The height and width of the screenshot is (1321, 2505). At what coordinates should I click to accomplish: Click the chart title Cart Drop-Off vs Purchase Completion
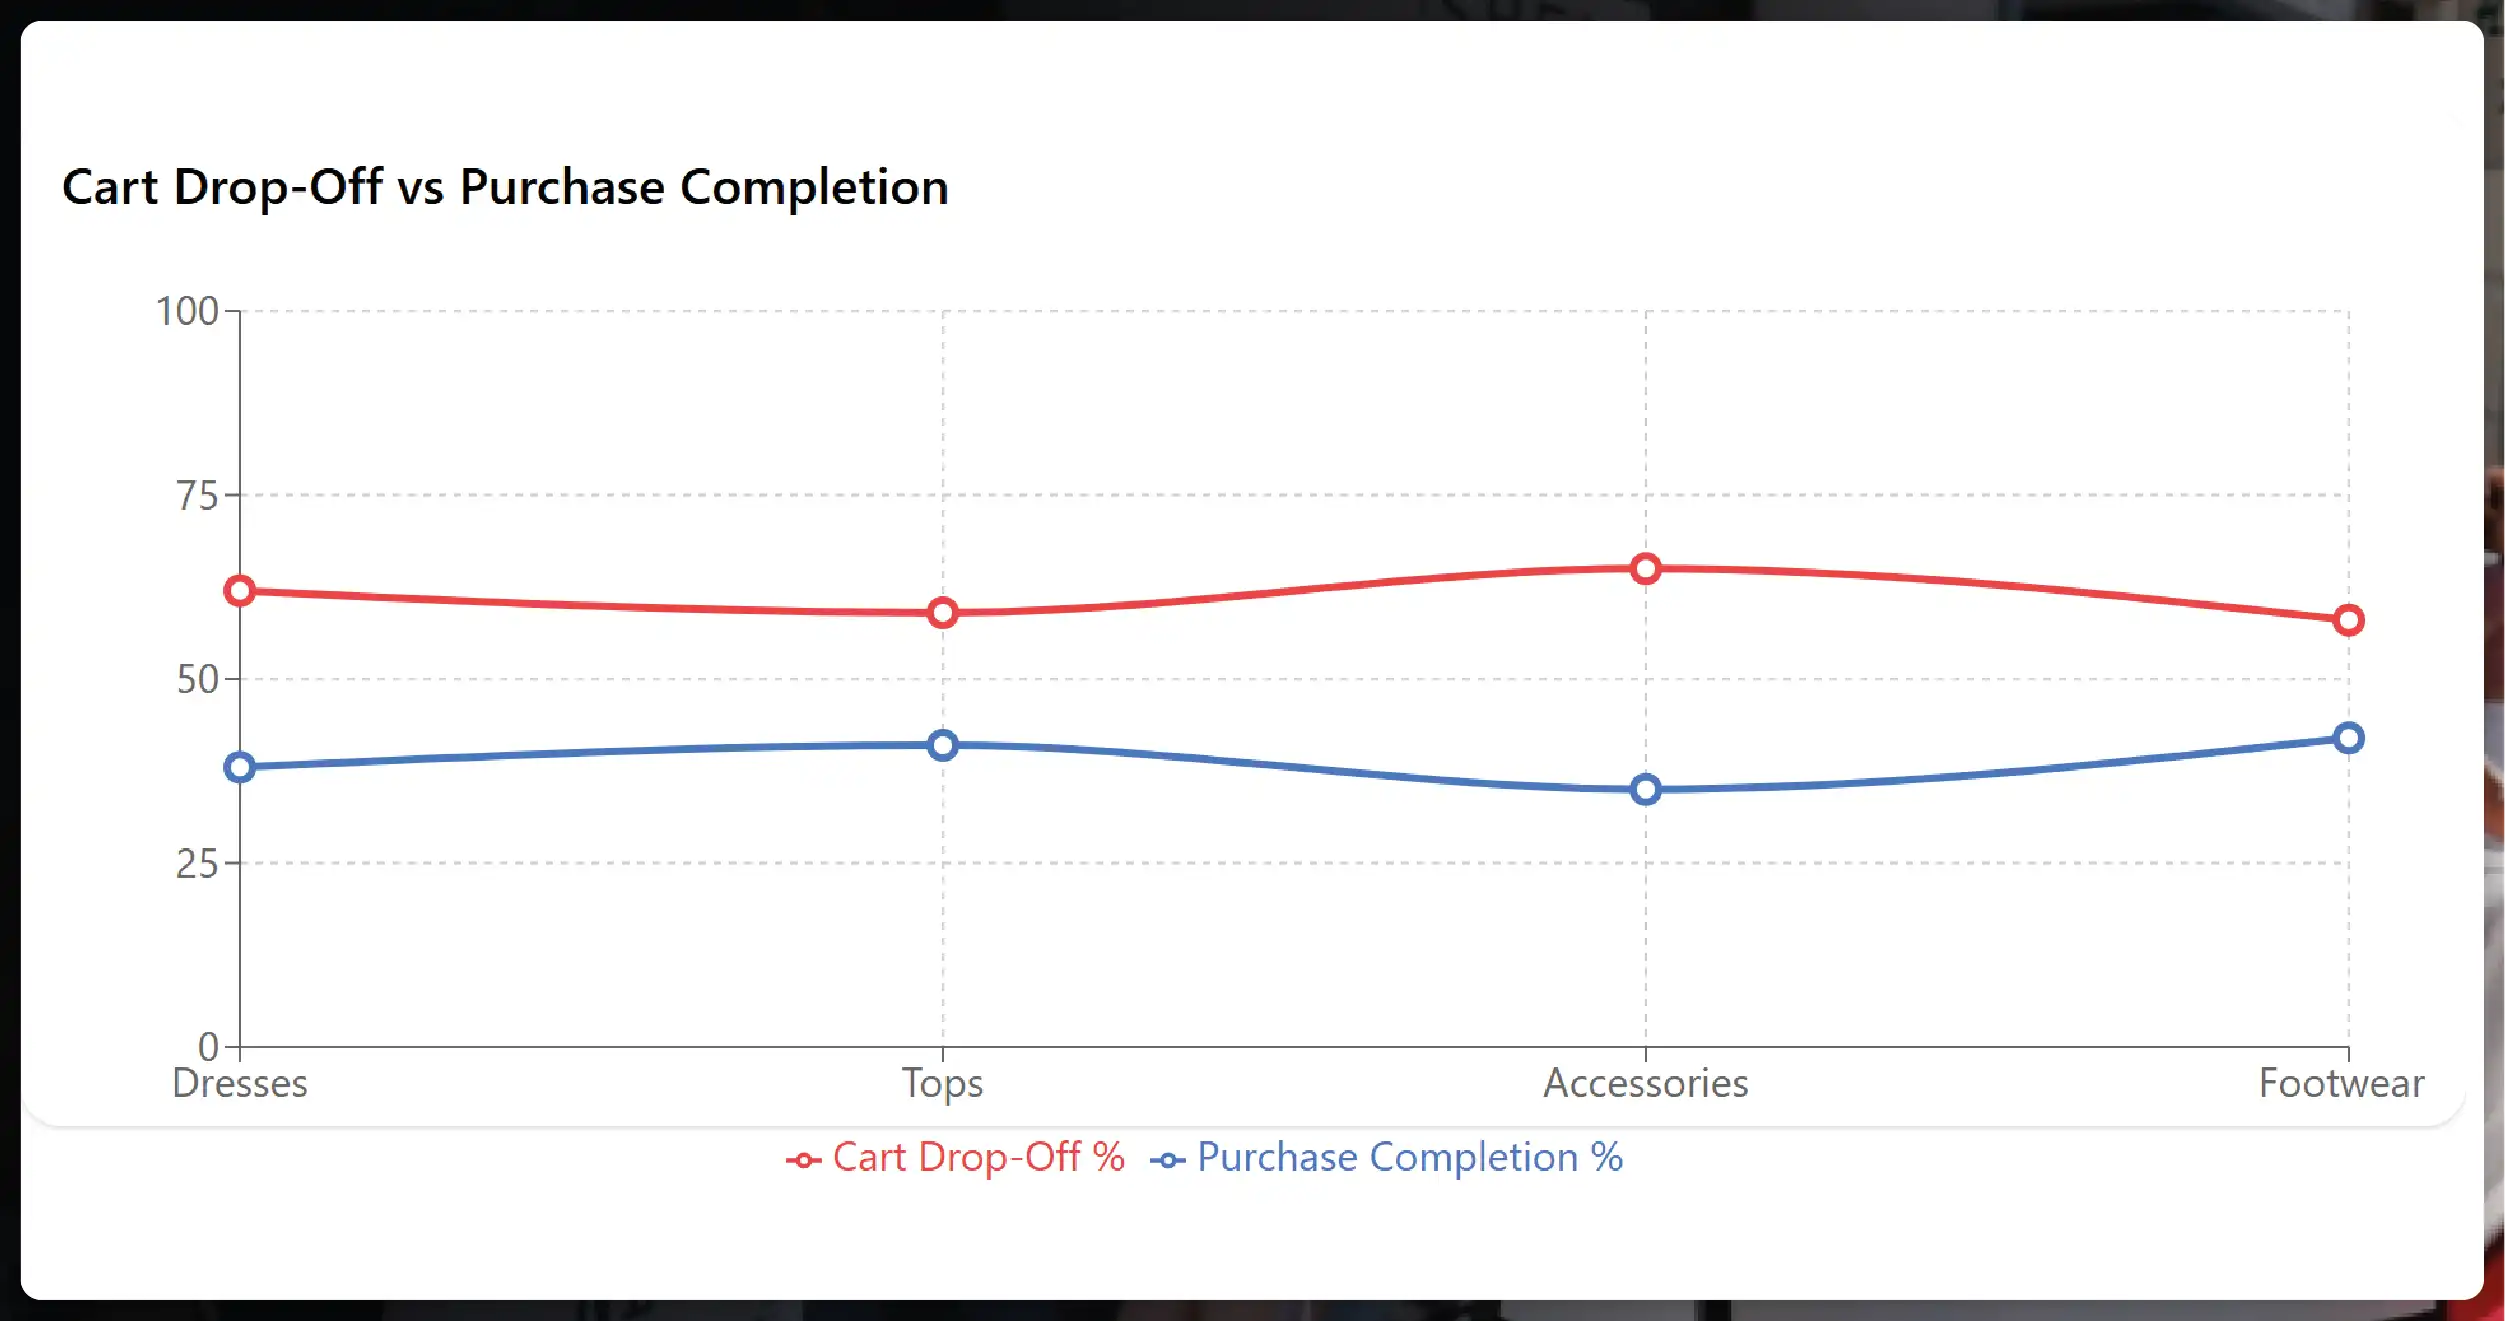click(x=505, y=187)
